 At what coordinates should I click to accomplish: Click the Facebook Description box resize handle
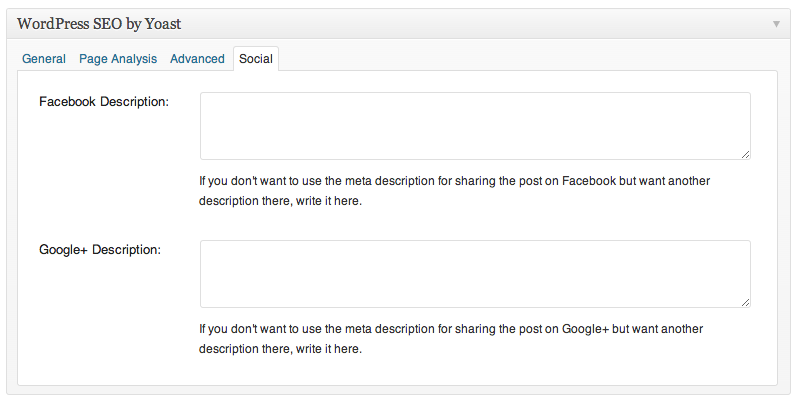click(x=745, y=154)
